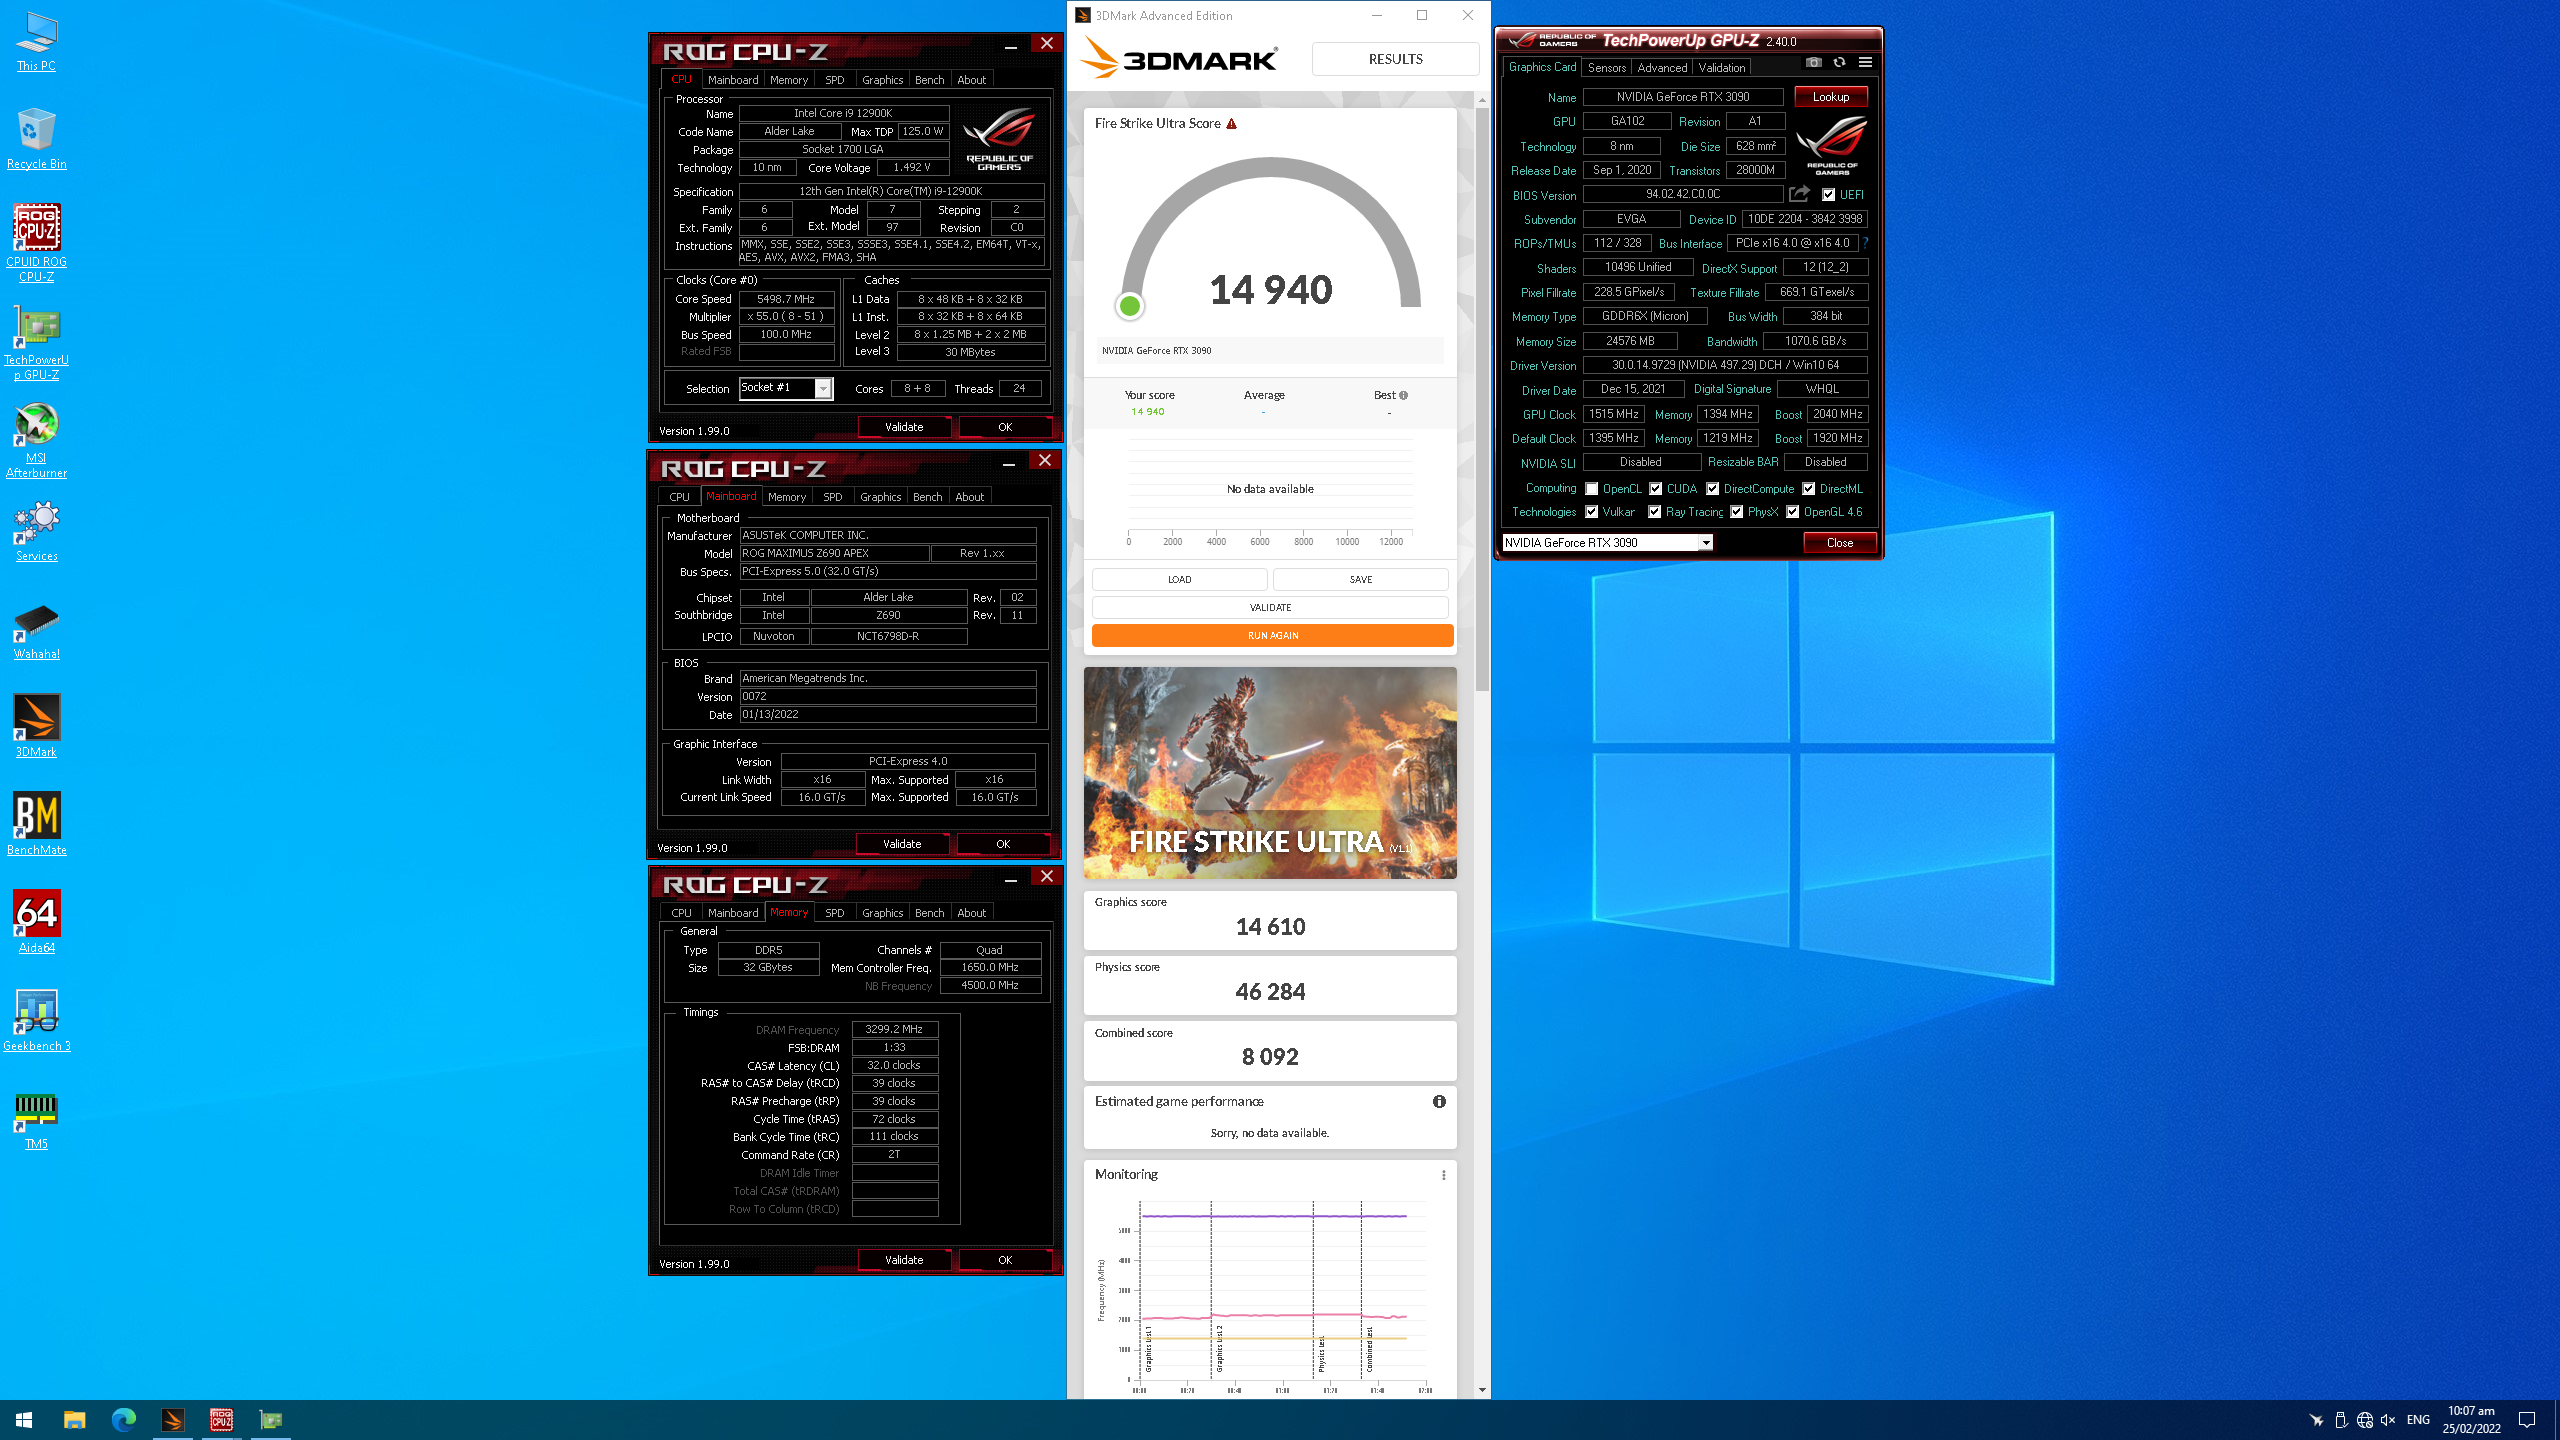Click scrollbar down arrow in 3DMark
Image resolution: width=2560 pixels, height=1440 pixels.
pyautogui.click(x=1482, y=1390)
